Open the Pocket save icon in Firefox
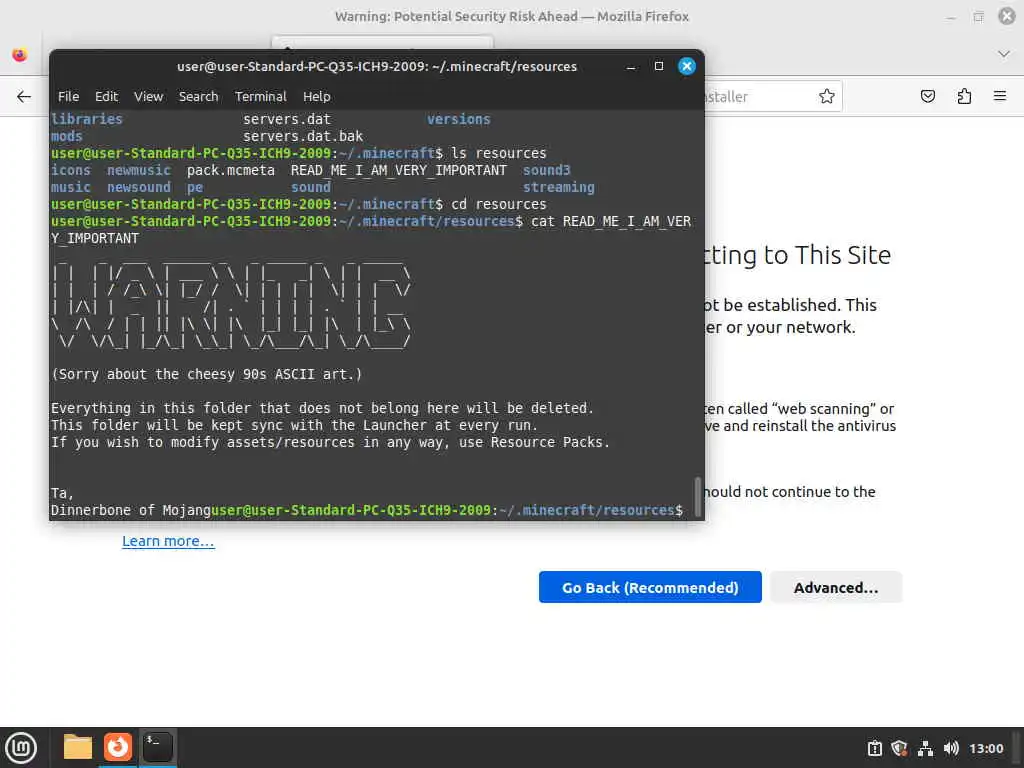The height and width of the screenshot is (768, 1024). click(x=927, y=97)
